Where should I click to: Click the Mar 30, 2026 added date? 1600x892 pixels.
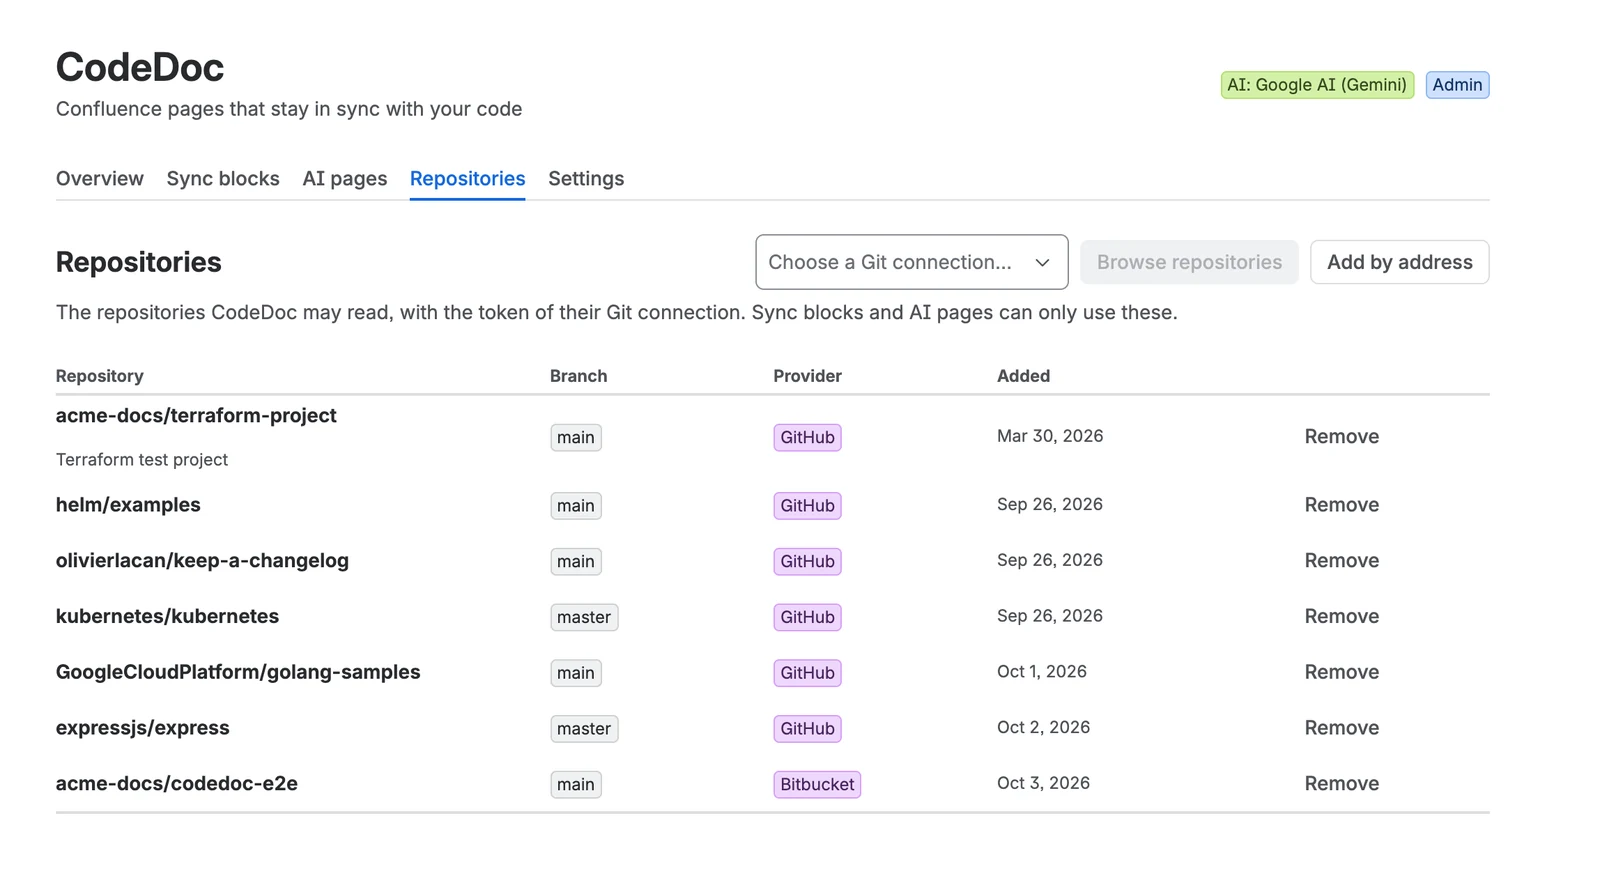(x=1050, y=436)
